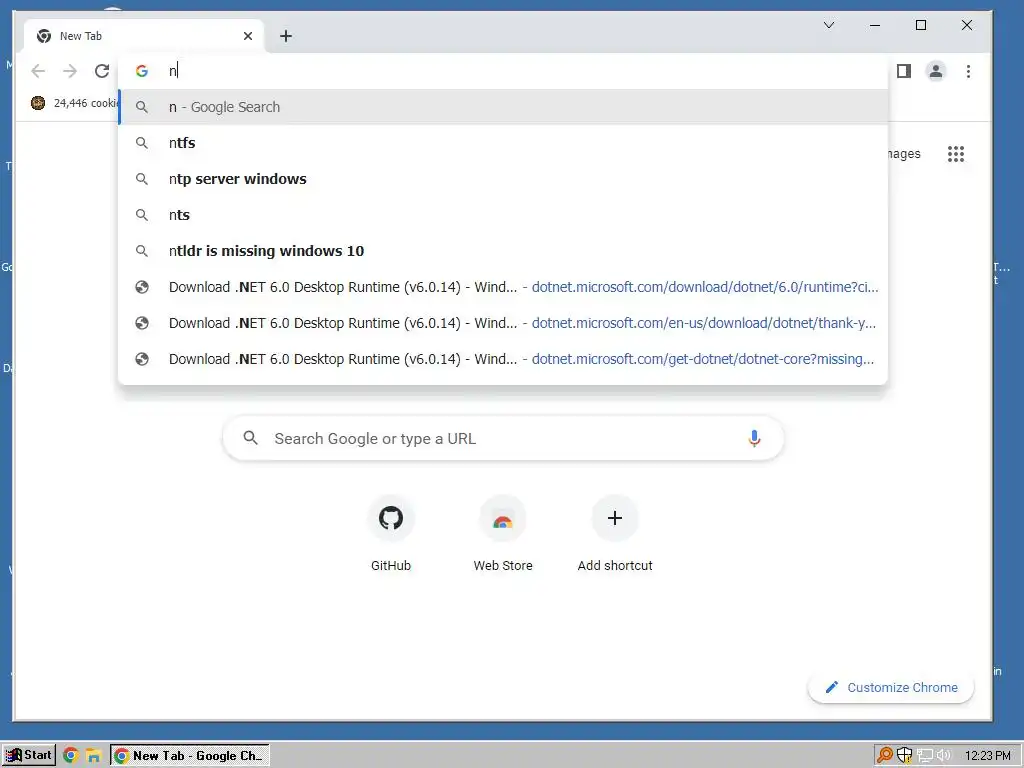Open the GitHub shortcut tile
Viewport: 1024px width, 768px height.
tap(391, 536)
